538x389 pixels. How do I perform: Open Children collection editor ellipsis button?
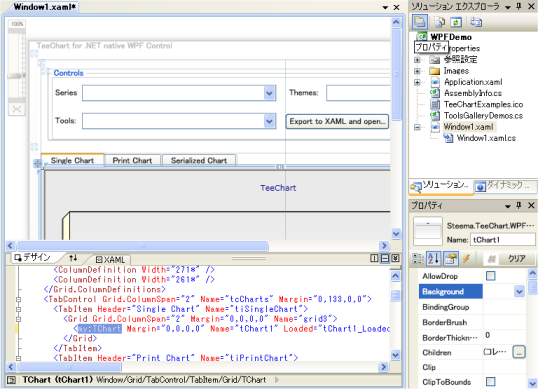(x=519, y=352)
